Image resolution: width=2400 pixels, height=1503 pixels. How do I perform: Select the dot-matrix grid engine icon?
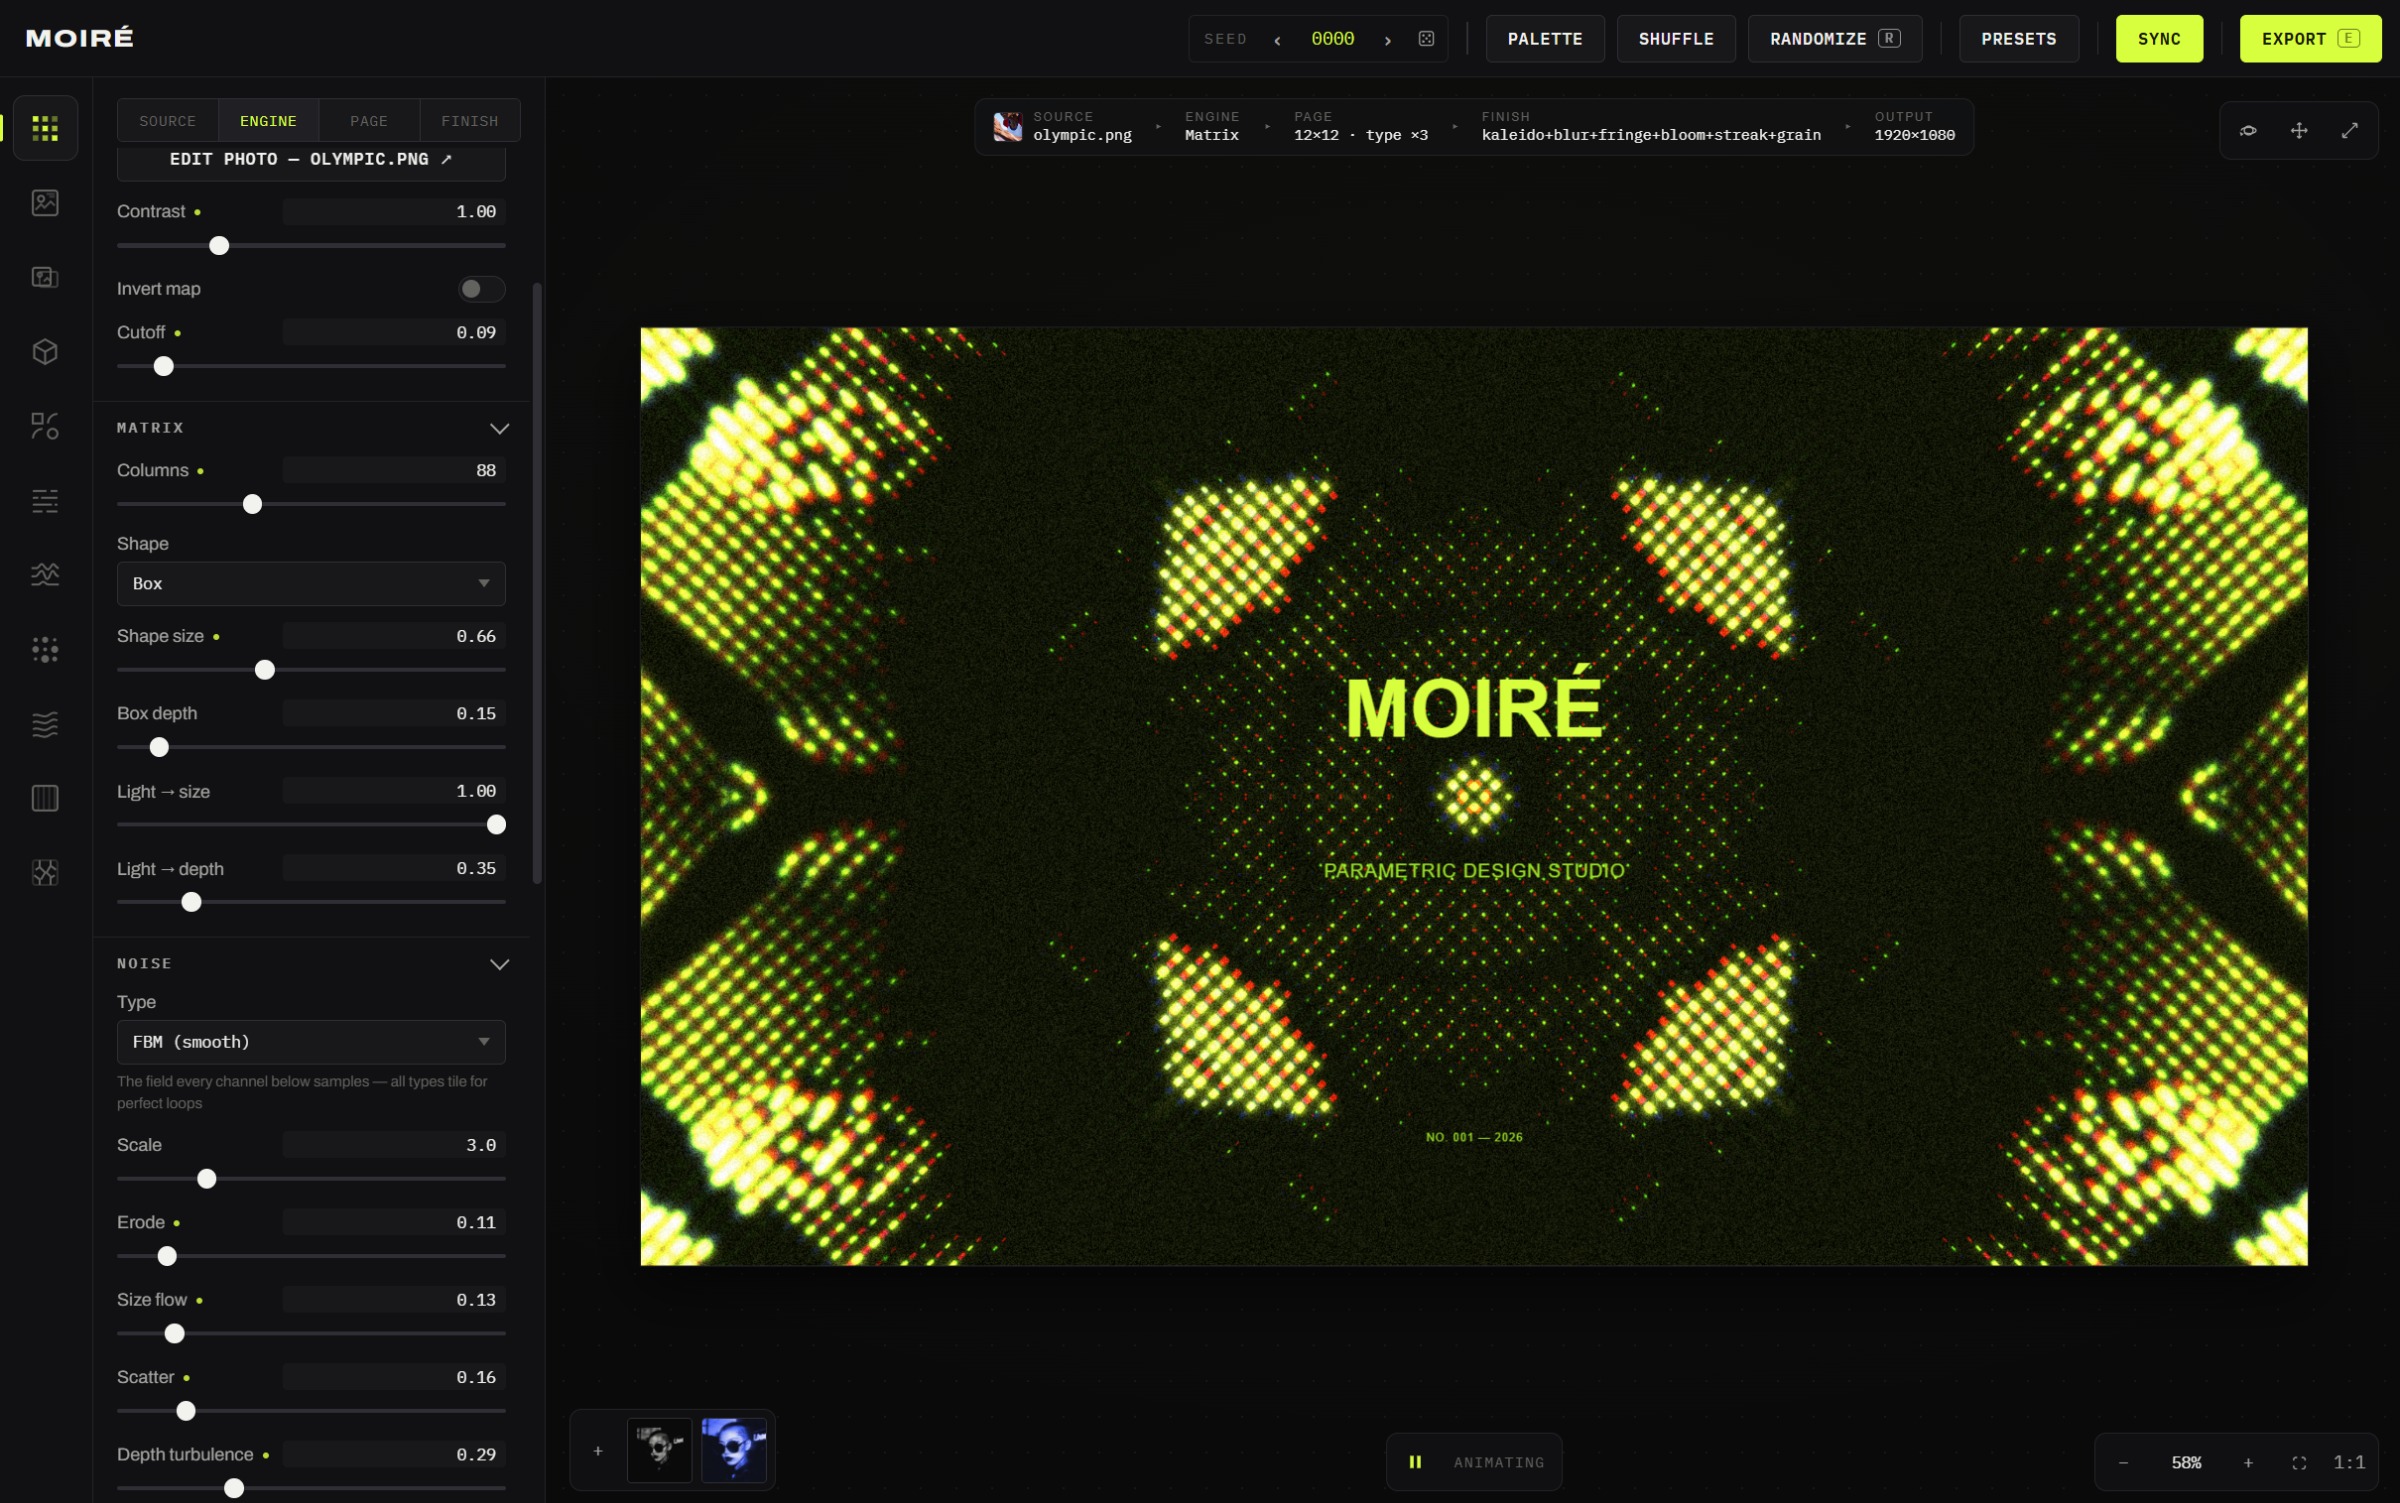pos(45,128)
